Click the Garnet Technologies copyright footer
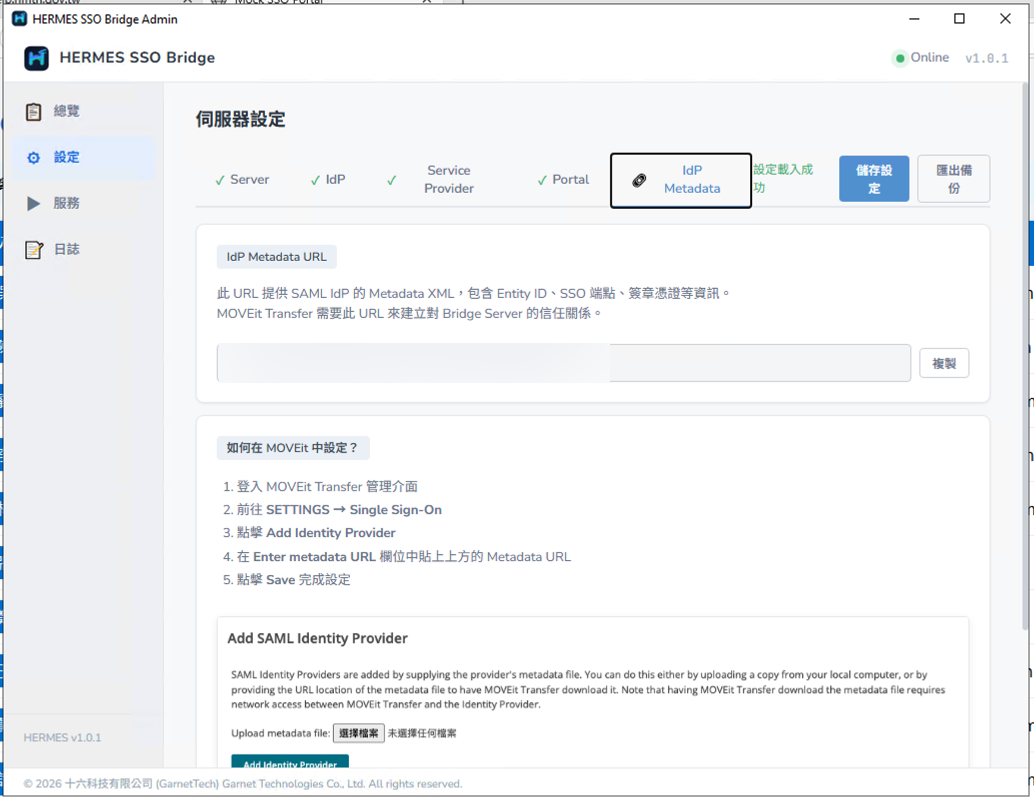Image resolution: width=1034 pixels, height=801 pixels. click(243, 785)
